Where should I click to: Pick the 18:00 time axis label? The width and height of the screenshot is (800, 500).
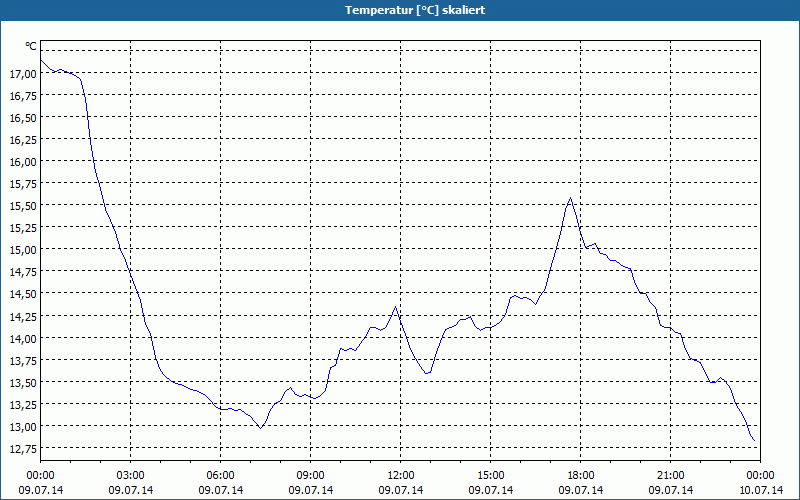[x=581, y=475]
